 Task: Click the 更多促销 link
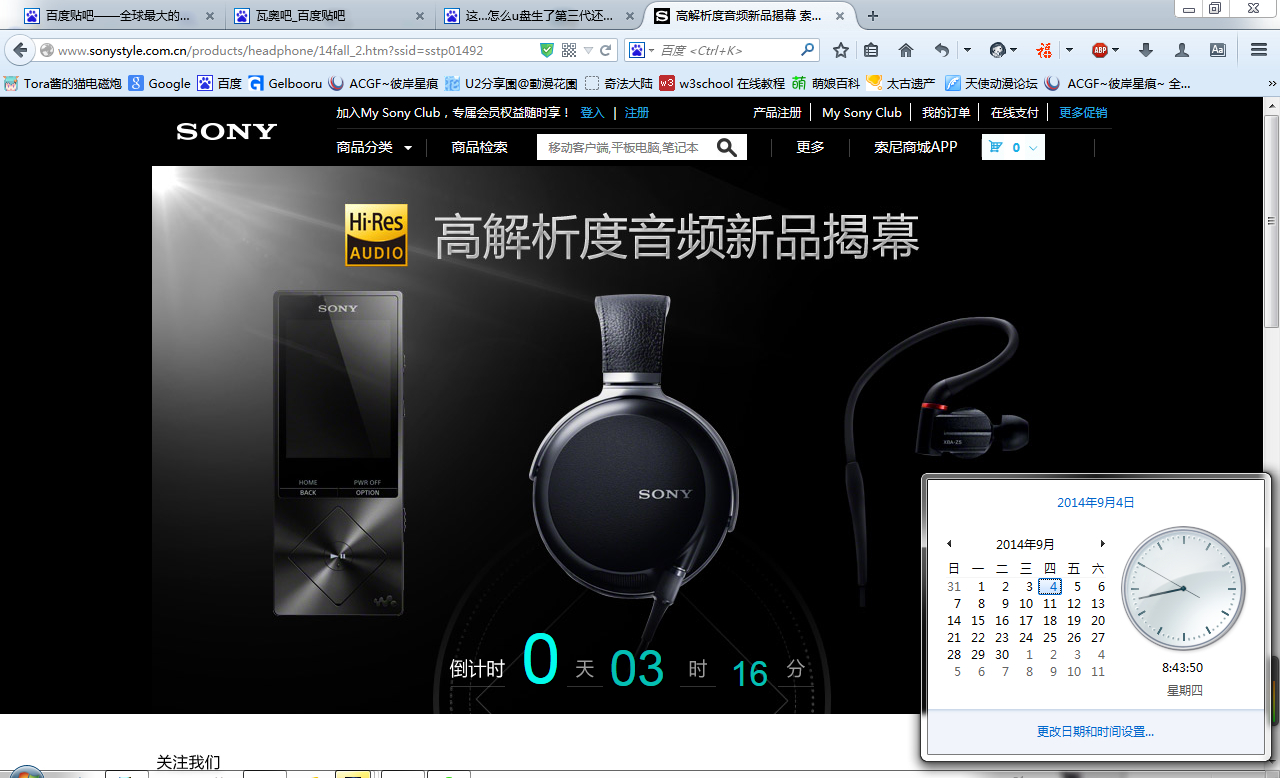click(x=1083, y=113)
